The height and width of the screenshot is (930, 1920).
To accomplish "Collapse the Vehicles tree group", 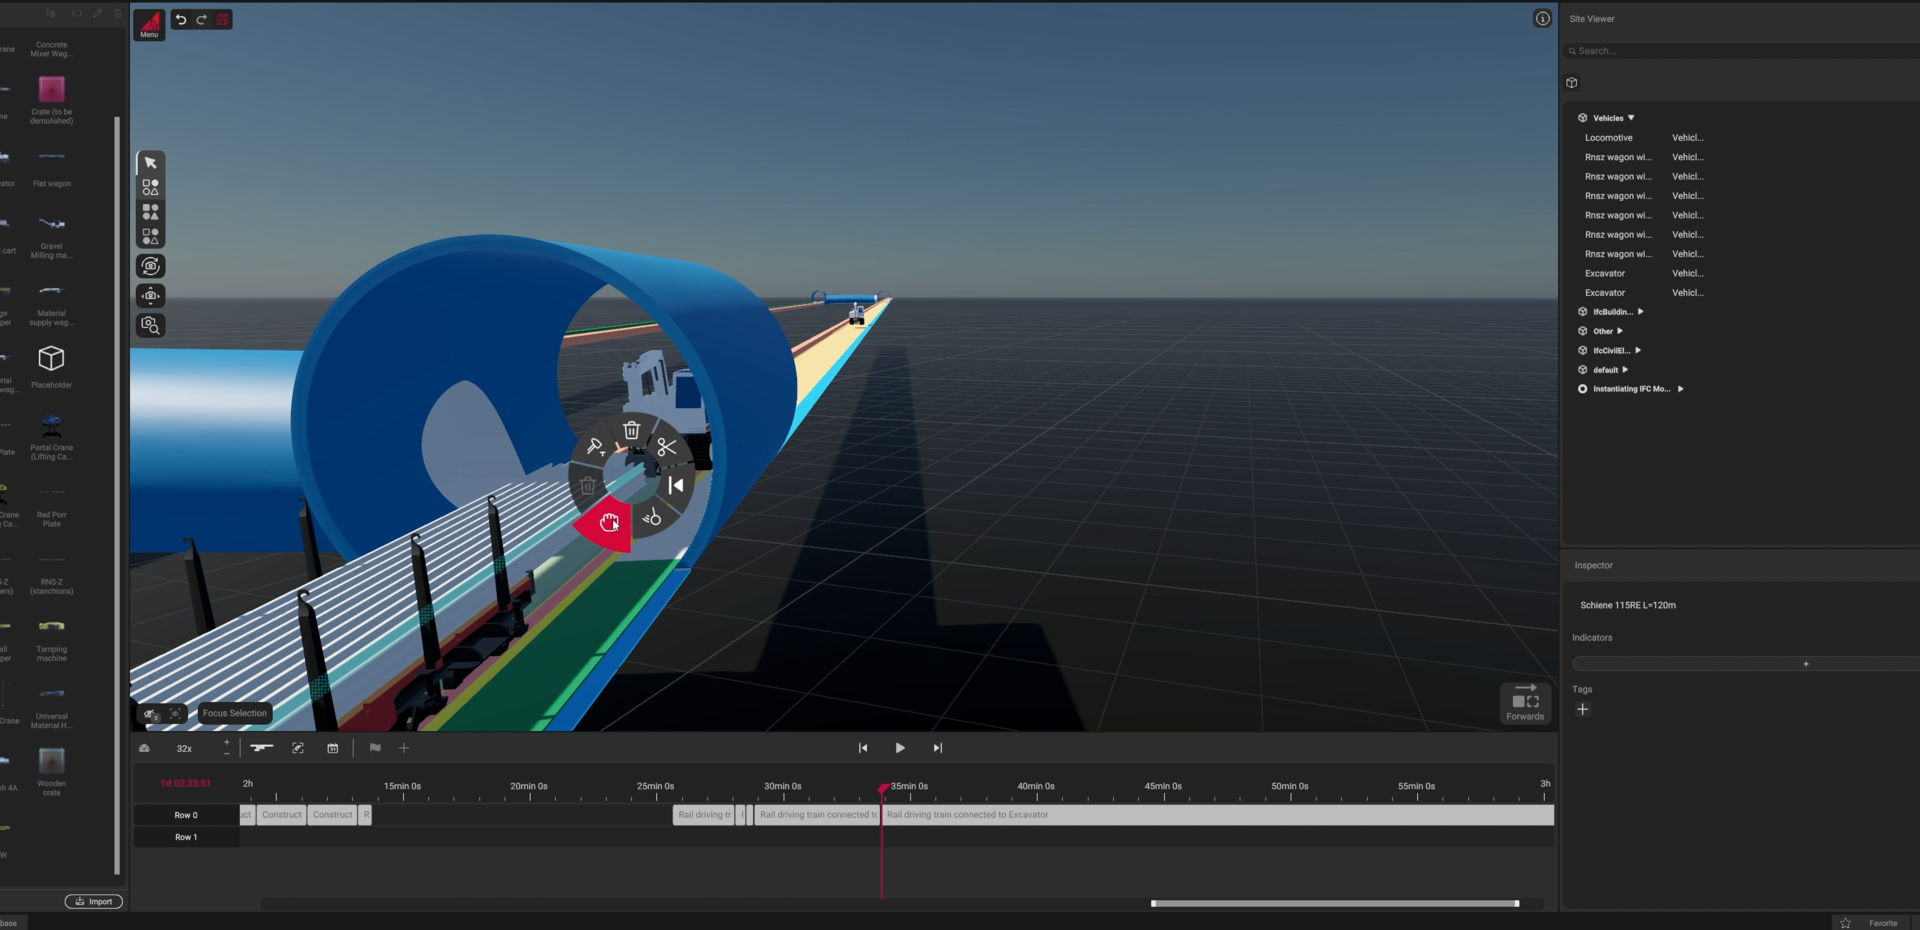I will [x=1630, y=118].
